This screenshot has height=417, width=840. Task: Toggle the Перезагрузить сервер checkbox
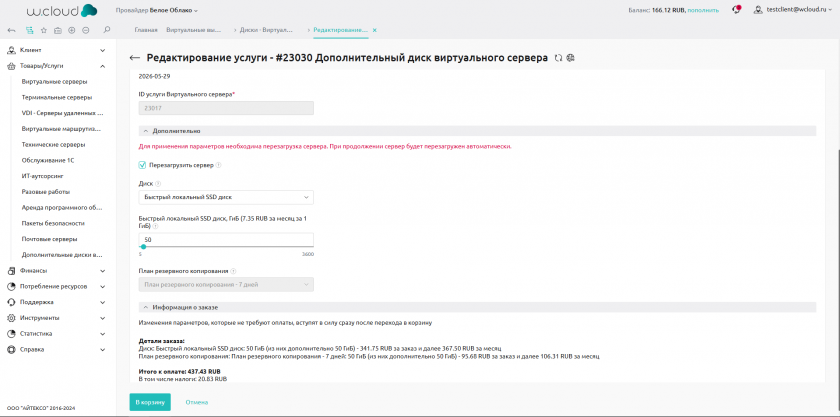pos(142,165)
